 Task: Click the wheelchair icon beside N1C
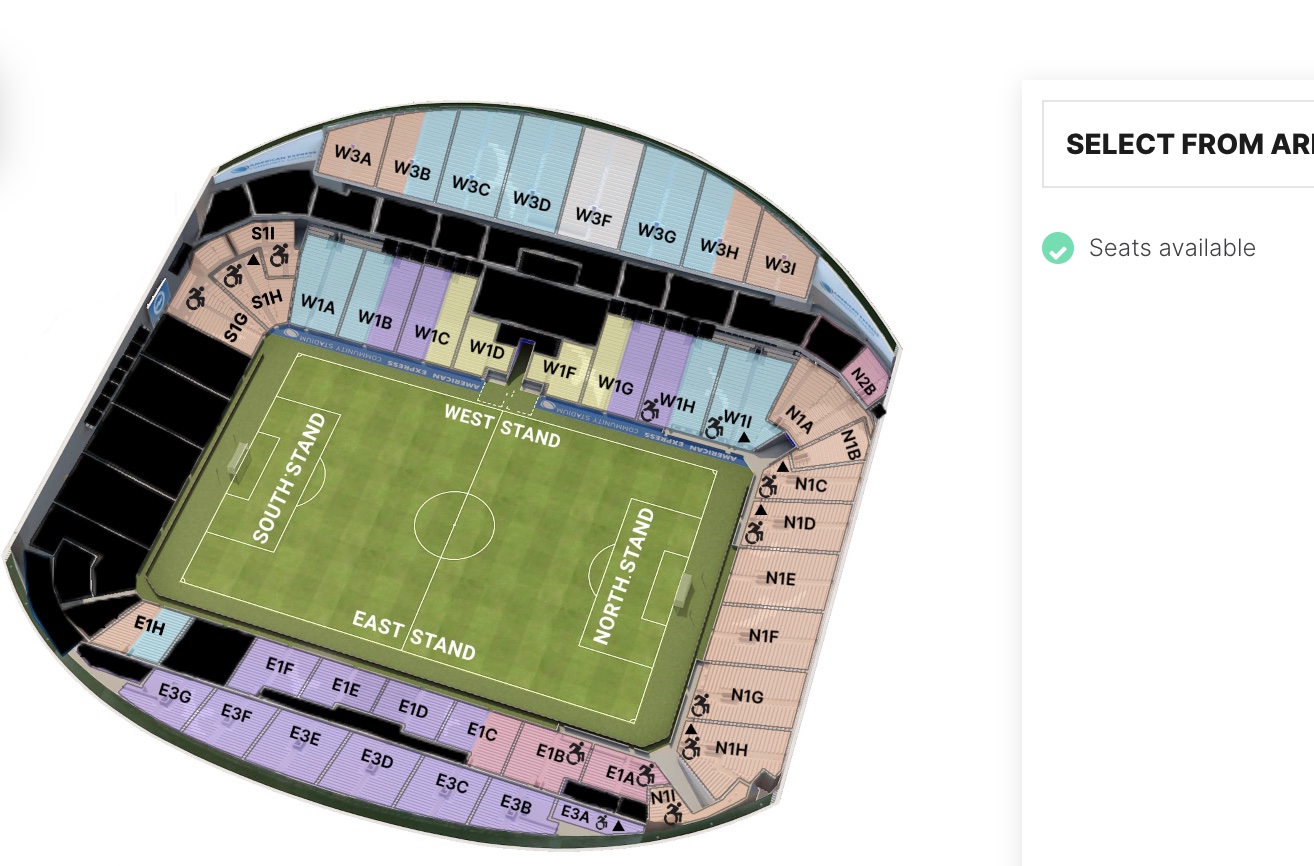click(x=768, y=487)
